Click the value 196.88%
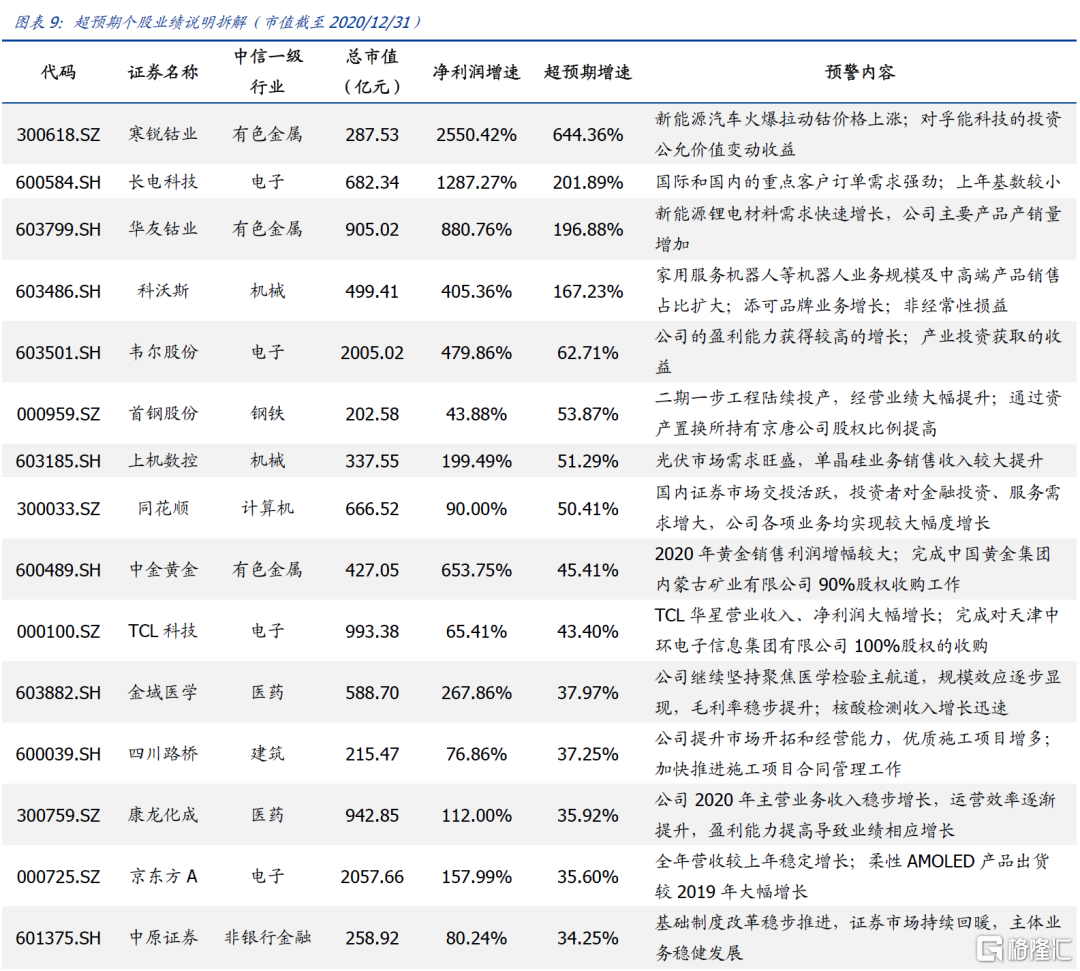Image resolution: width=1080 pixels, height=971 pixels. (x=588, y=229)
